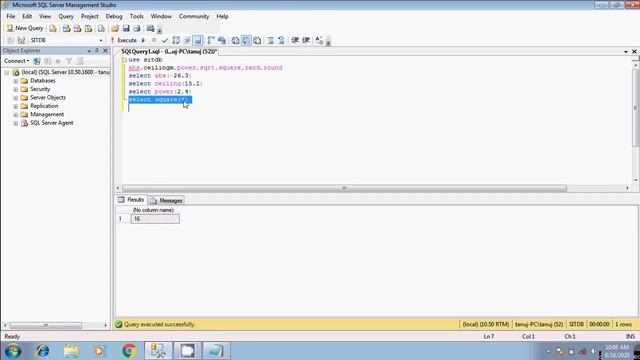Collapse the (local) SQL Server node
The image size is (640, 360).
7,72
